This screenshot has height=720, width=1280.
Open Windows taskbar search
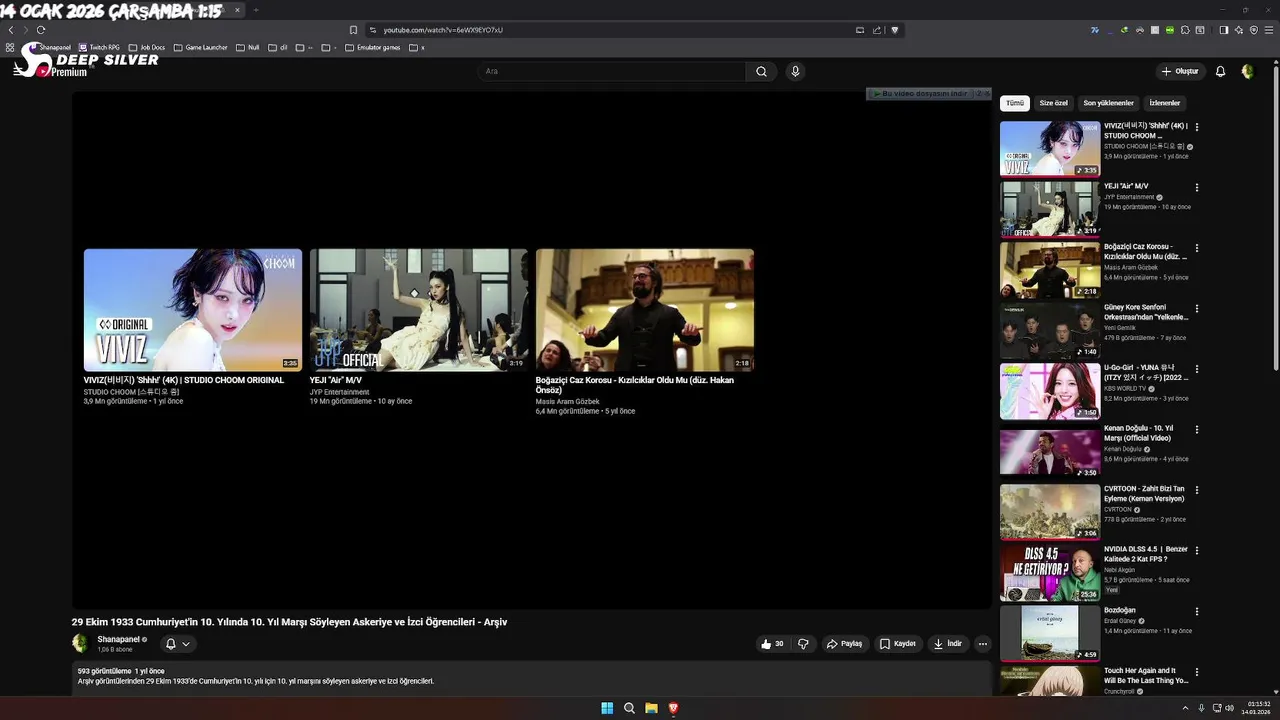click(x=629, y=708)
